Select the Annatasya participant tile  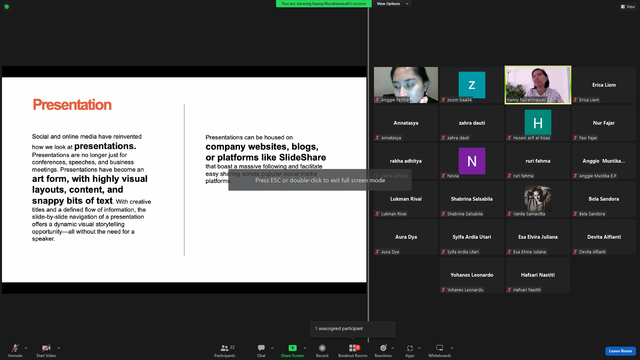coord(406,123)
